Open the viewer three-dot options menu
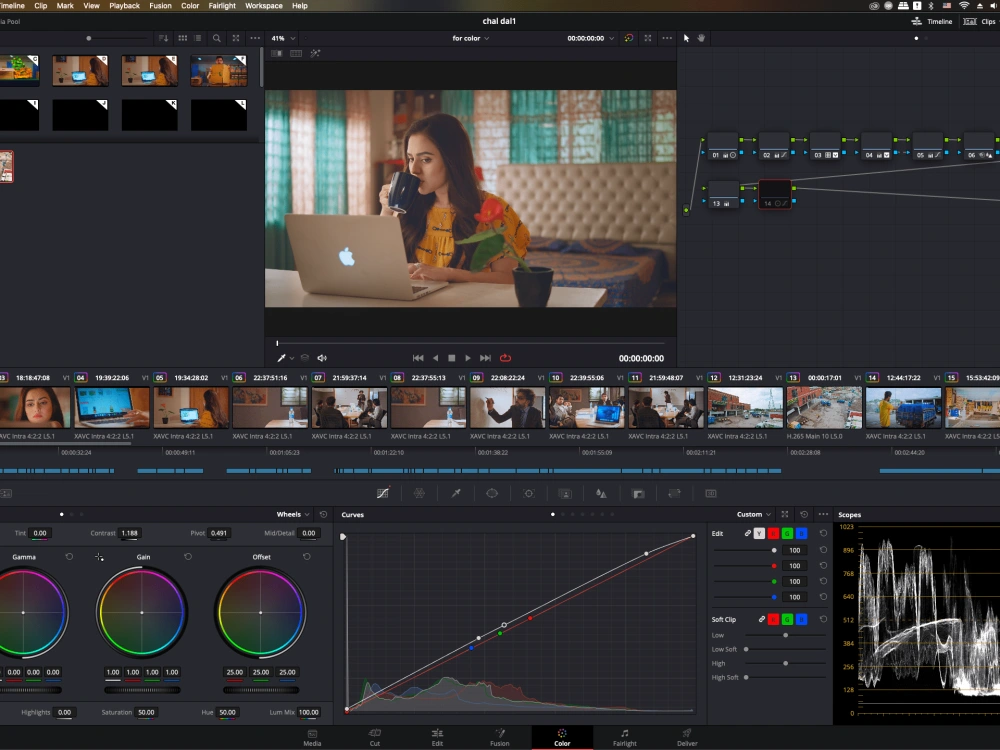The image size is (1000, 750). [667, 38]
